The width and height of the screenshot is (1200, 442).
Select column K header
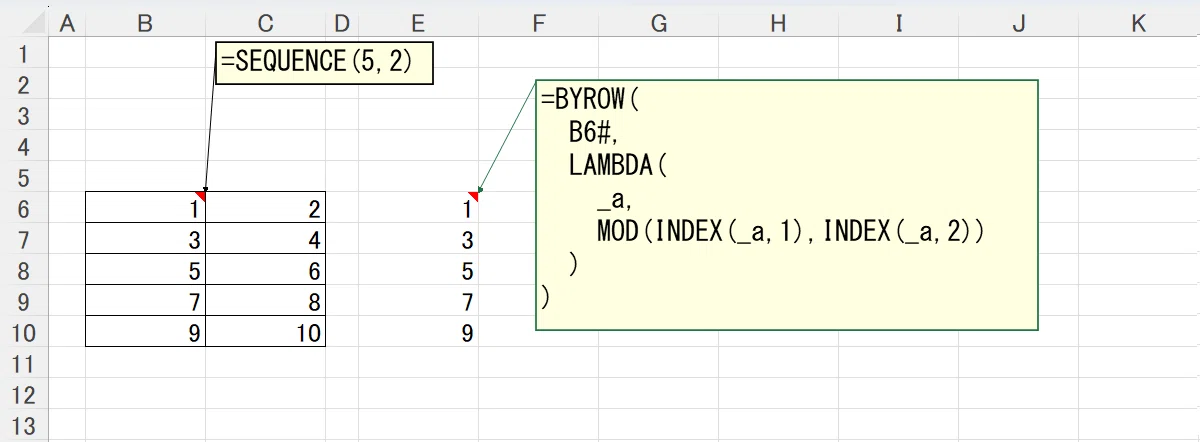[1138, 24]
